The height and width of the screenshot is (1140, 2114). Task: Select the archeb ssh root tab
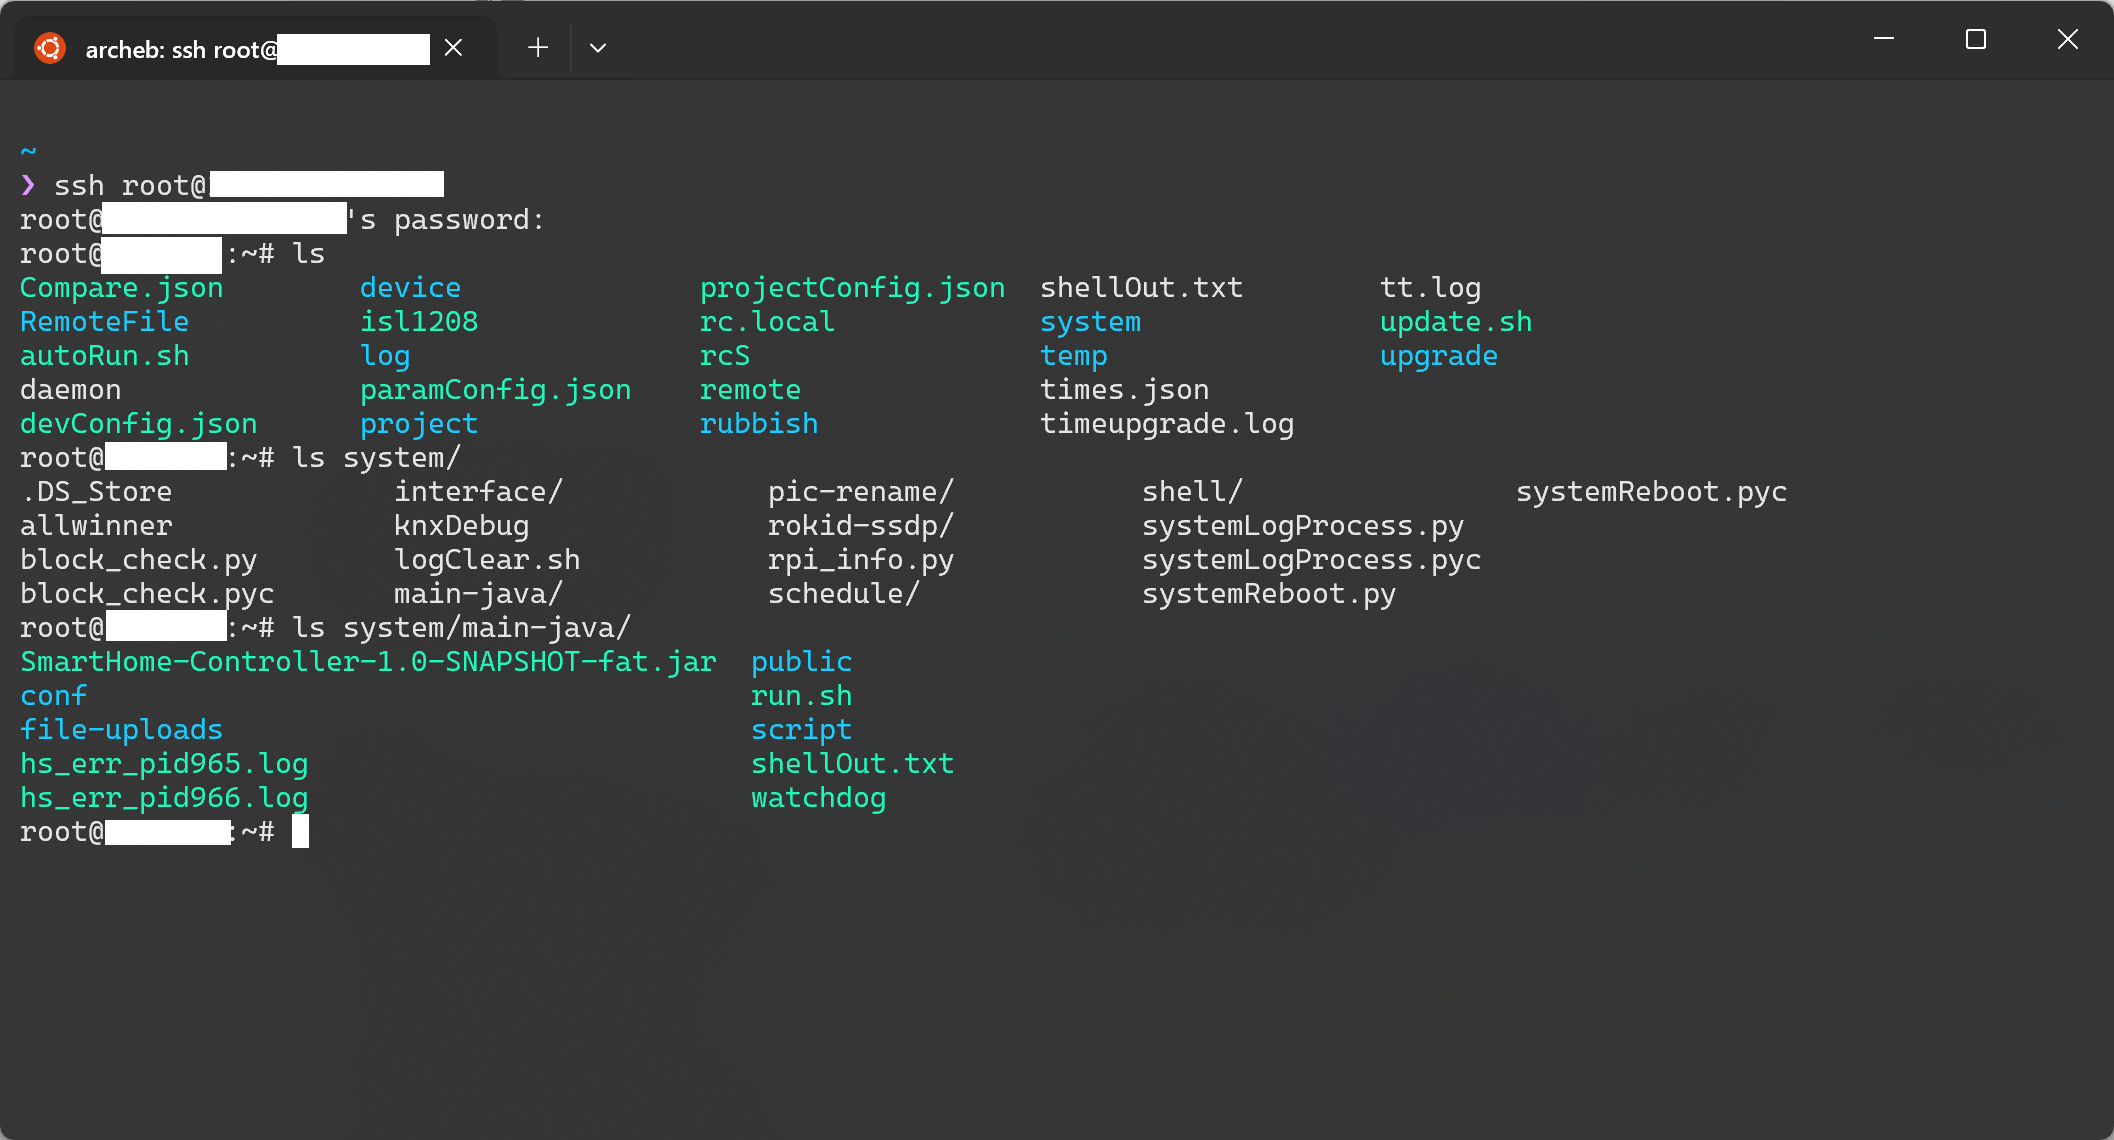point(180,49)
